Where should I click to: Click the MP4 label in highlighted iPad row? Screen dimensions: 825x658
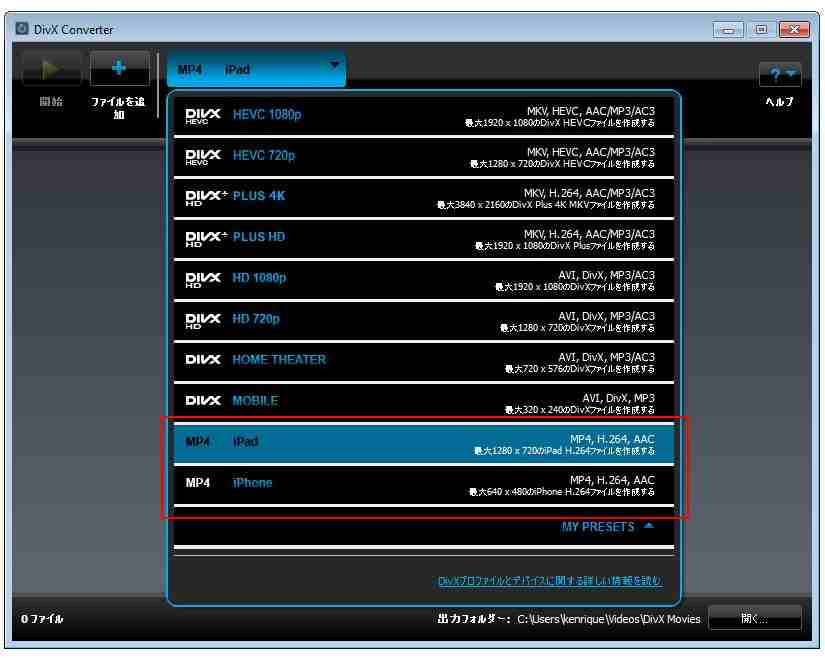[x=198, y=442]
